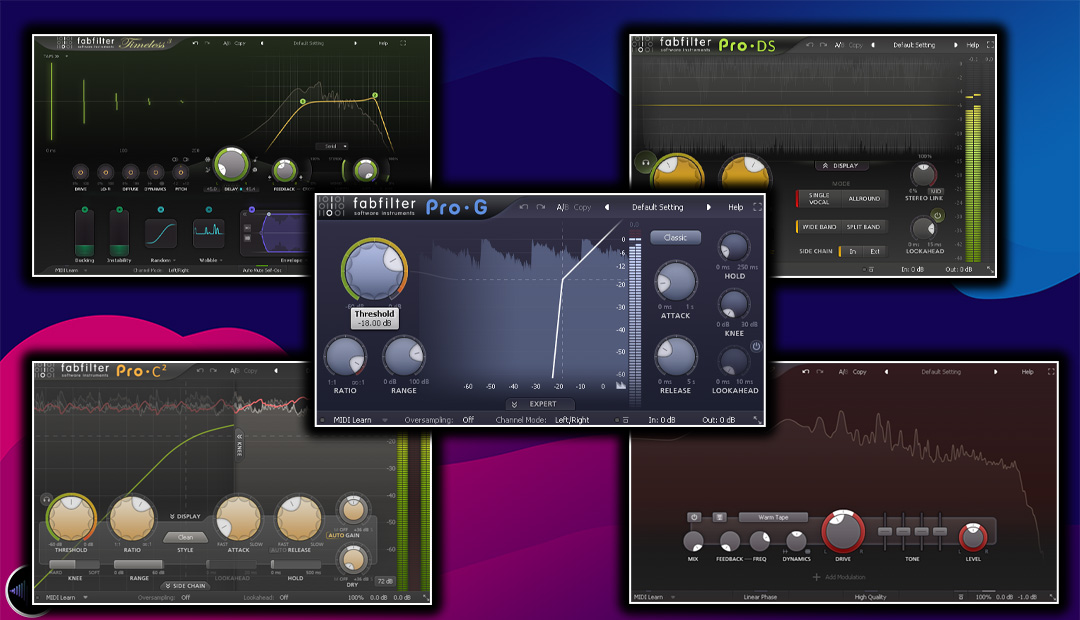Select Single Vocal mode in Pro-DS
Screen dimensions: 1080x620
coord(818,198)
